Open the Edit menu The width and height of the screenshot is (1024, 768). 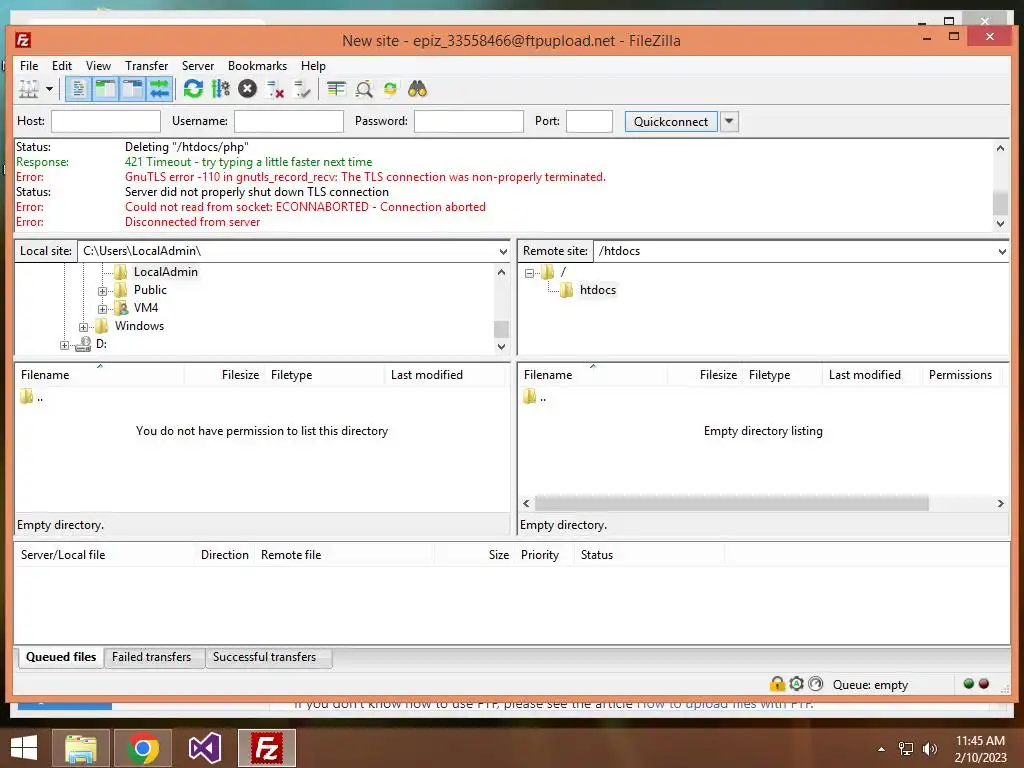[62, 65]
